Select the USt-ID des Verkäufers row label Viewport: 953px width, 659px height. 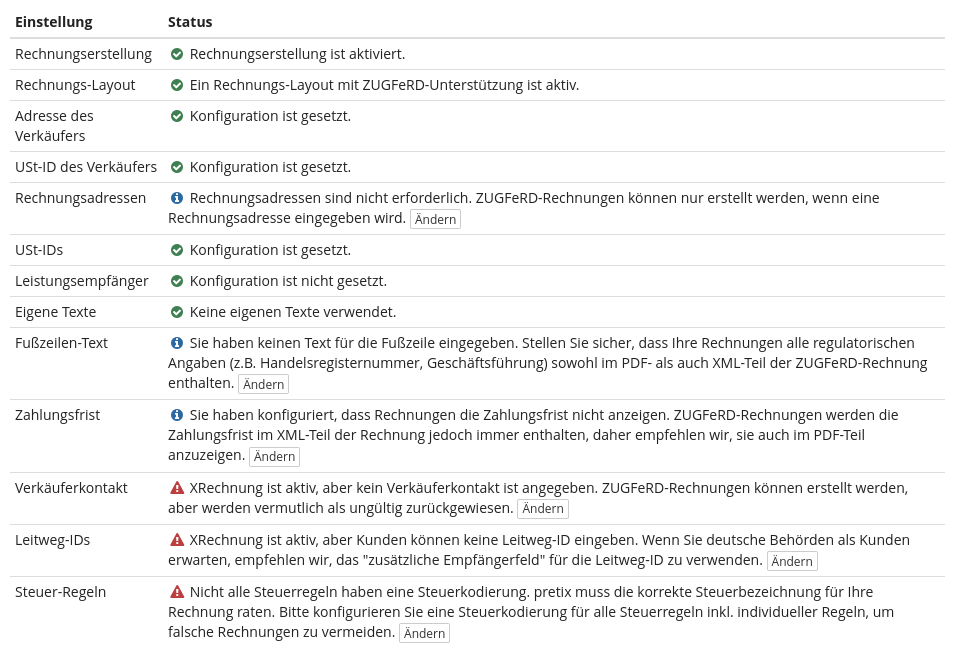[86, 167]
